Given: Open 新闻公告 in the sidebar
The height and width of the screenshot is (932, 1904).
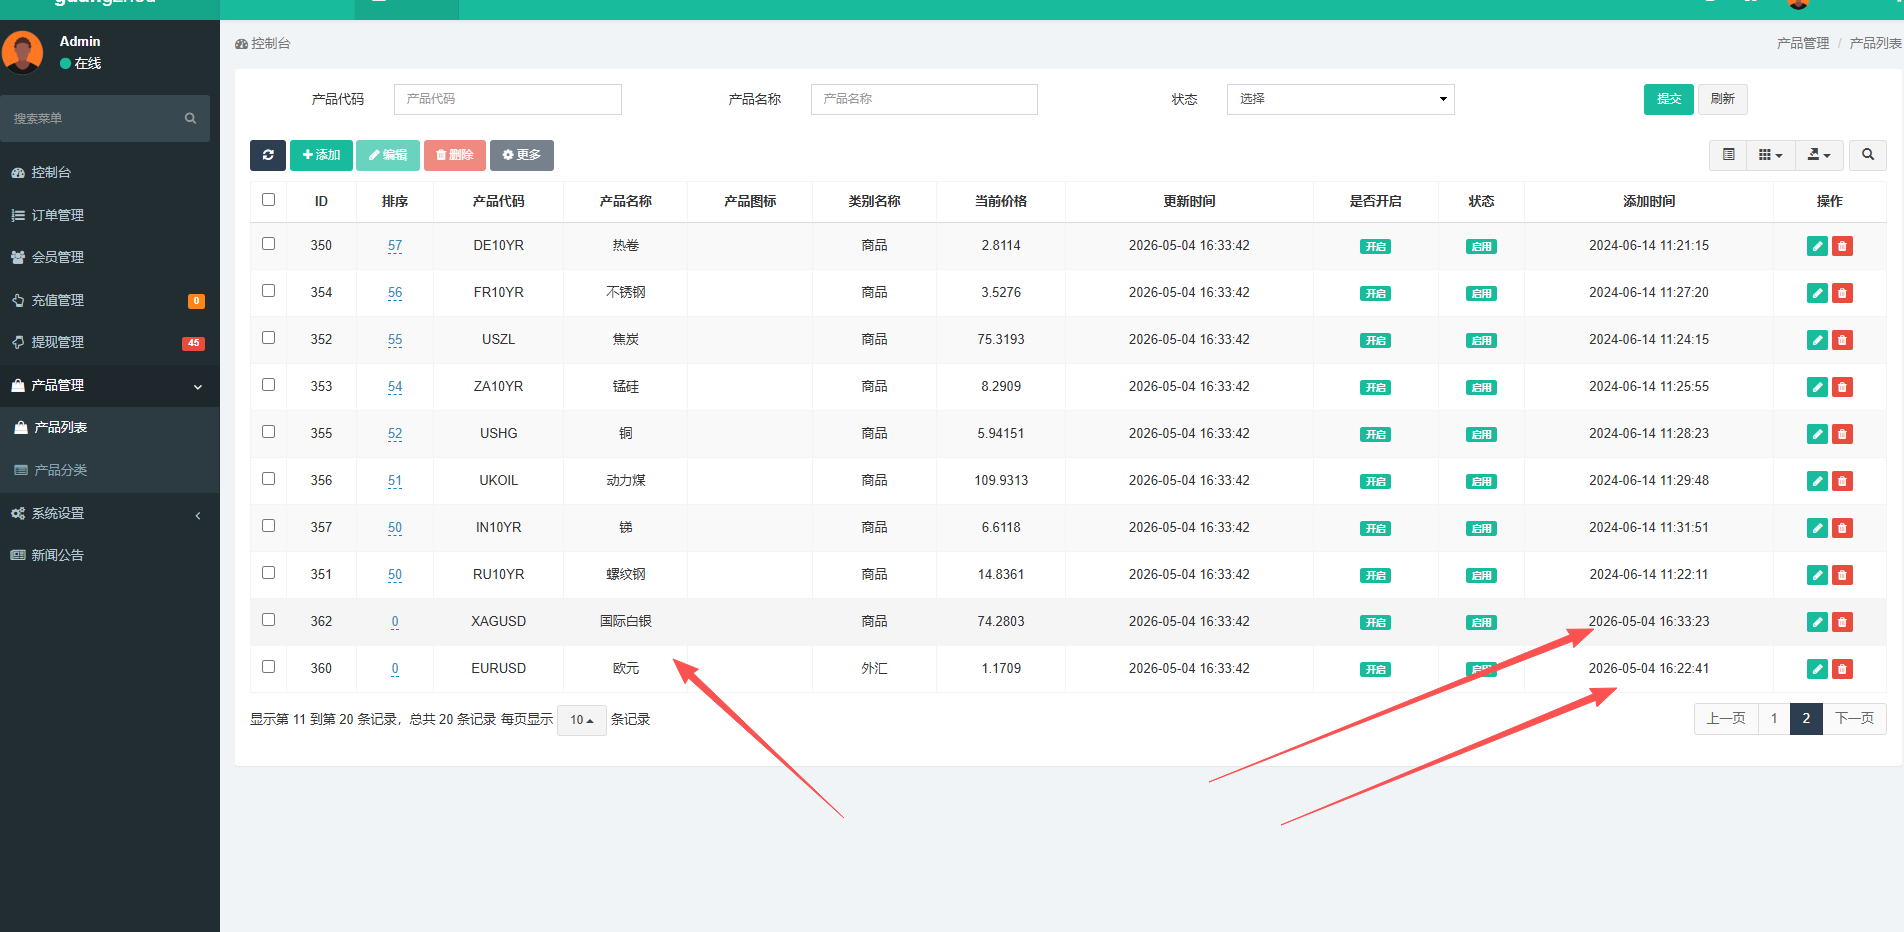Looking at the screenshot, I should [x=110, y=555].
